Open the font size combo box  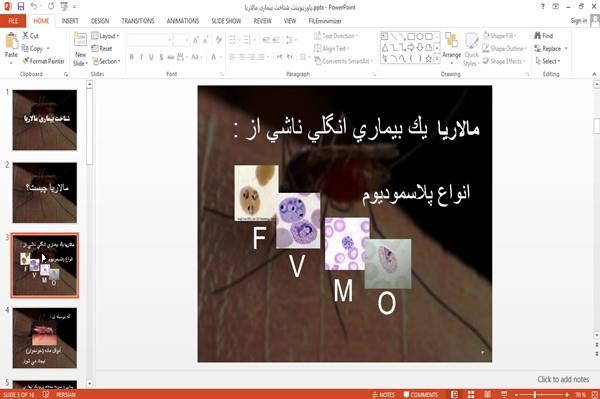point(181,40)
